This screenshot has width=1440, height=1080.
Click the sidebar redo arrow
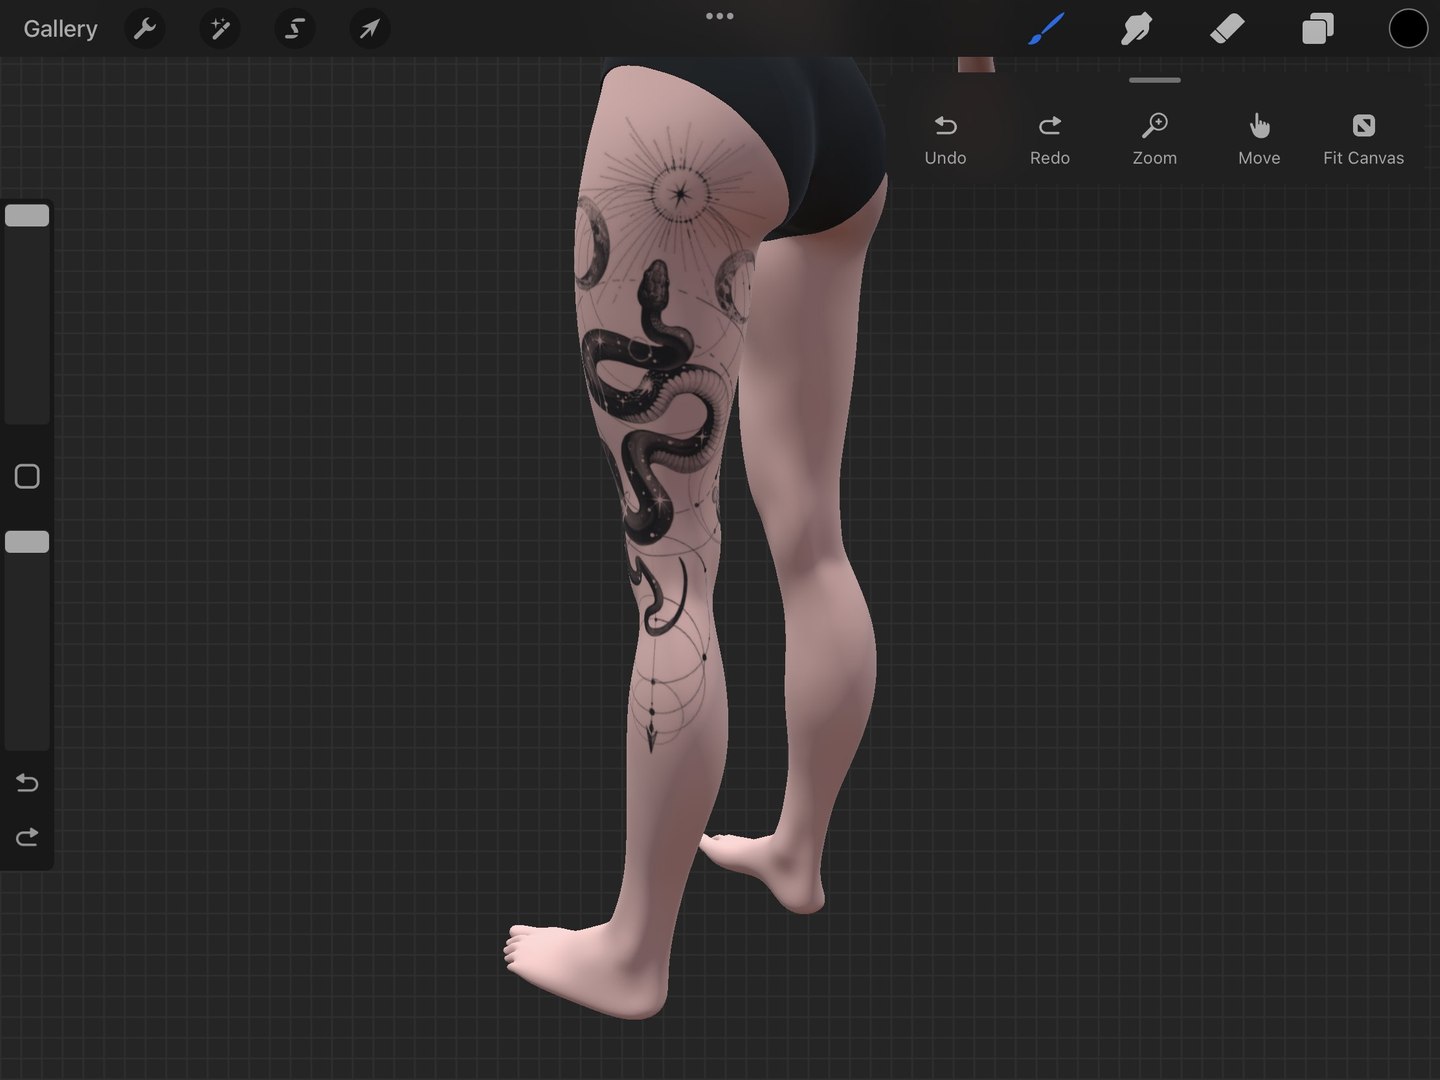(x=27, y=836)
